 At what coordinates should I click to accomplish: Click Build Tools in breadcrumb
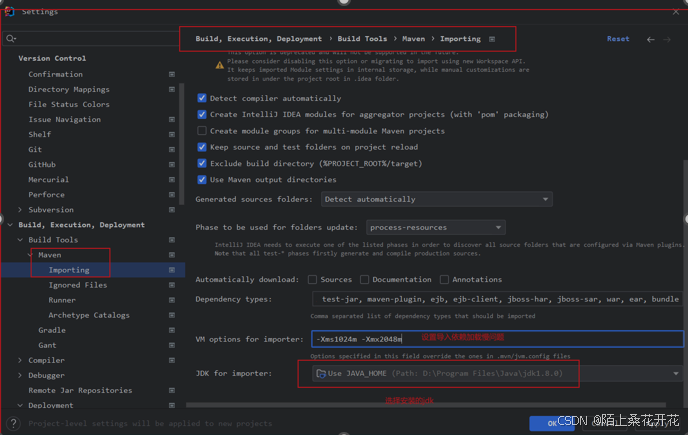pyautogui.click(x=362, y=39)
